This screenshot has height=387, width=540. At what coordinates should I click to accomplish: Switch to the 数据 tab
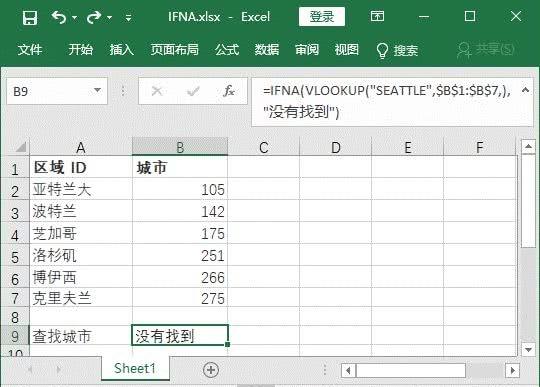pyautogui.click(x=267, y=50)
